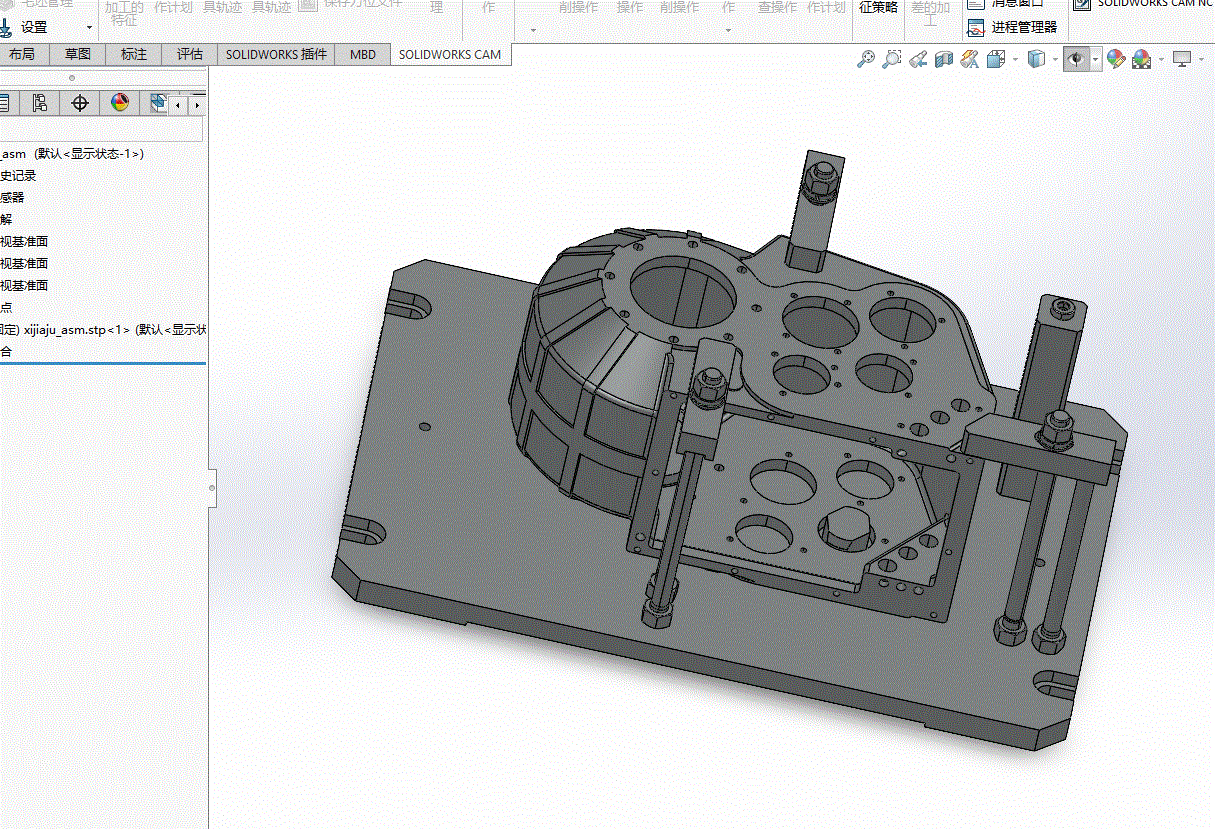The image size is (1215, 829).
Task: Expand the Display Style dropdown arrow
Action: pos(1055,60)
